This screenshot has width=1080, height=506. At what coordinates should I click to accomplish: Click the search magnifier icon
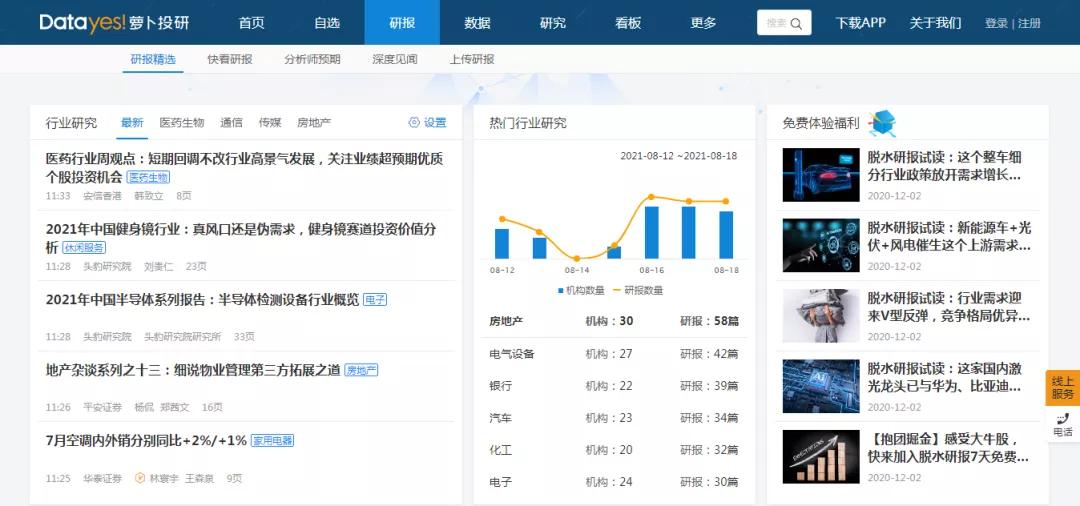coord(796,23)
